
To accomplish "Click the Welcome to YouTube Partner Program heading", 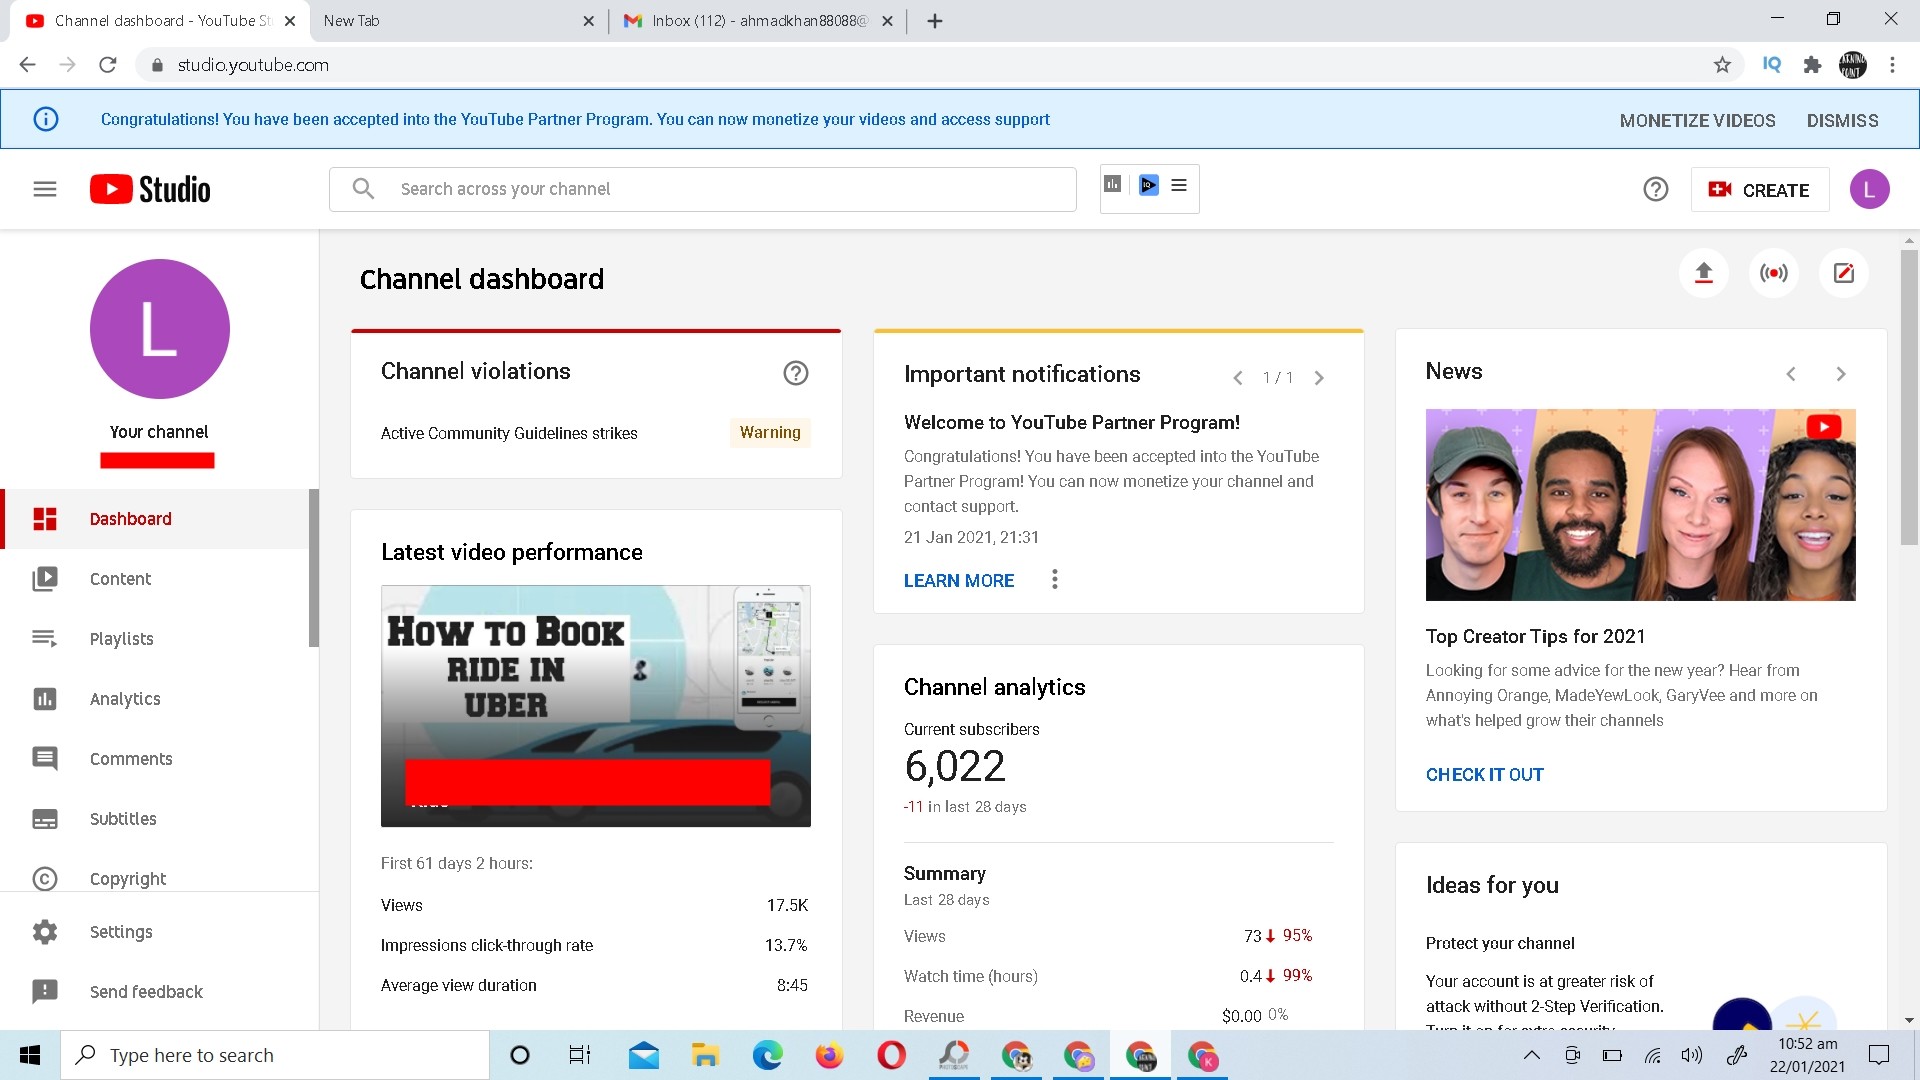I will coord(1072,422).
